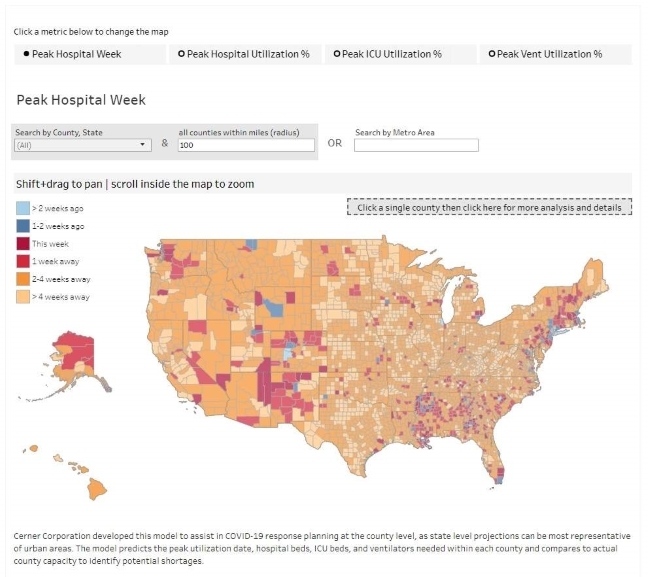
Task: Select the 'This week' legend color box
Action: (22, 244)
